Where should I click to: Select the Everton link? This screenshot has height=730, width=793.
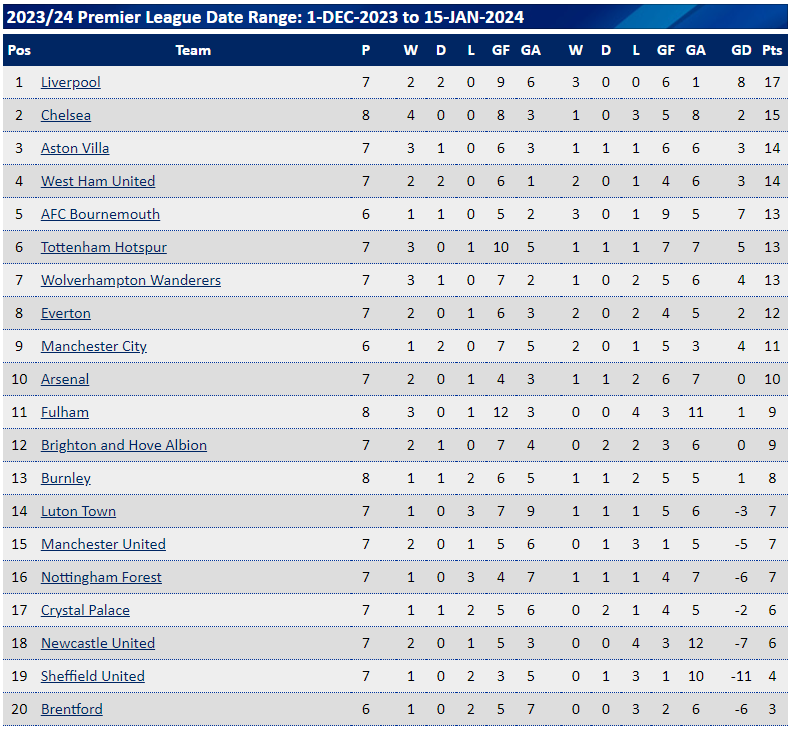[x=66, y=313]
